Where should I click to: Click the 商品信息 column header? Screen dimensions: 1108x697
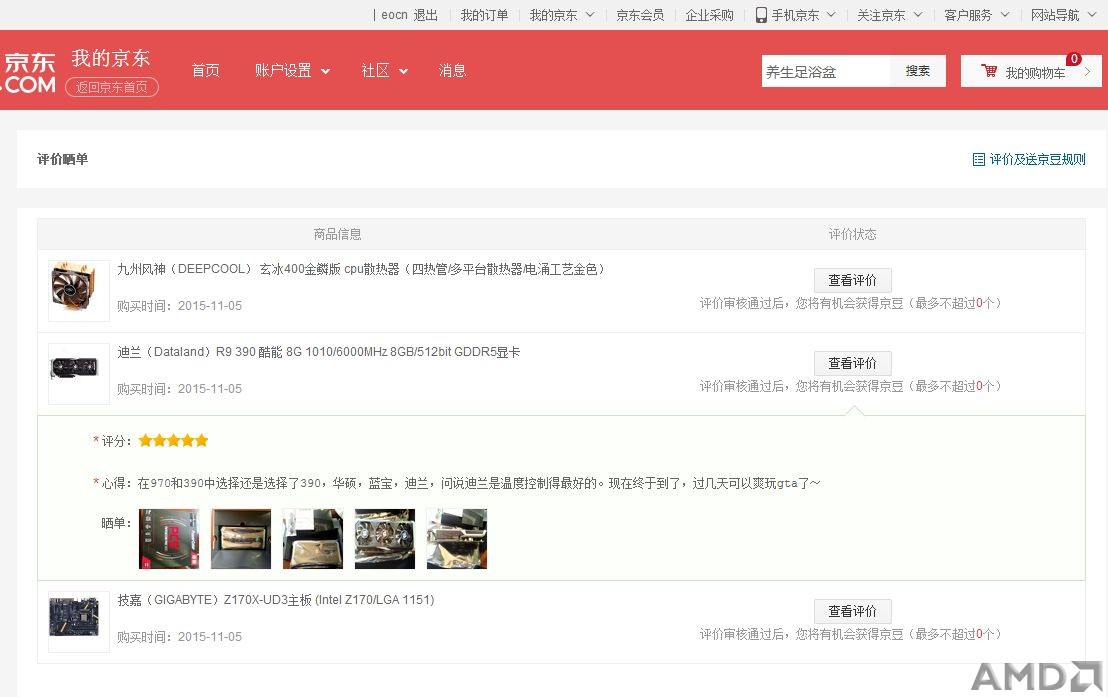tap(337, 234)
